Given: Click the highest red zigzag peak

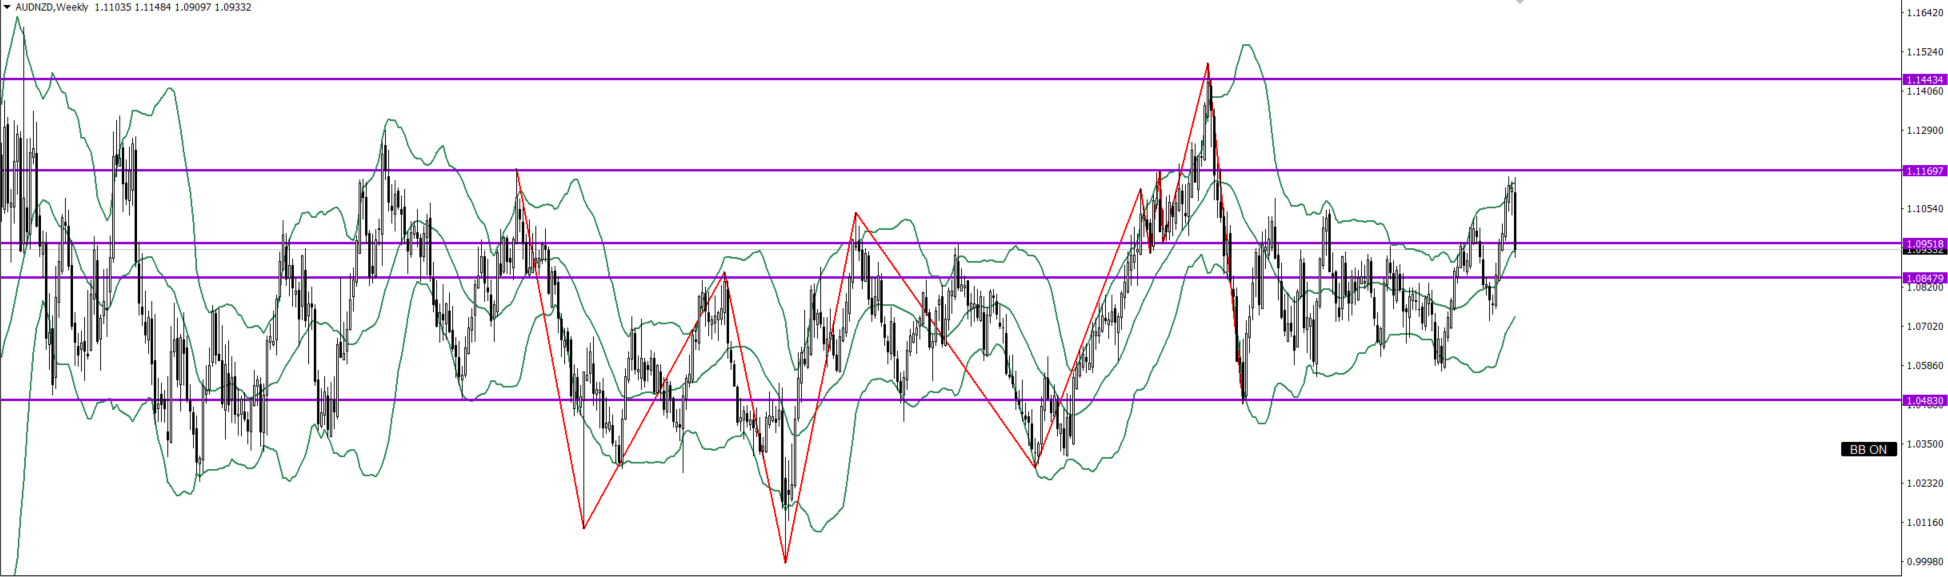Looking at the screenshot, I should coord(1208,64).
